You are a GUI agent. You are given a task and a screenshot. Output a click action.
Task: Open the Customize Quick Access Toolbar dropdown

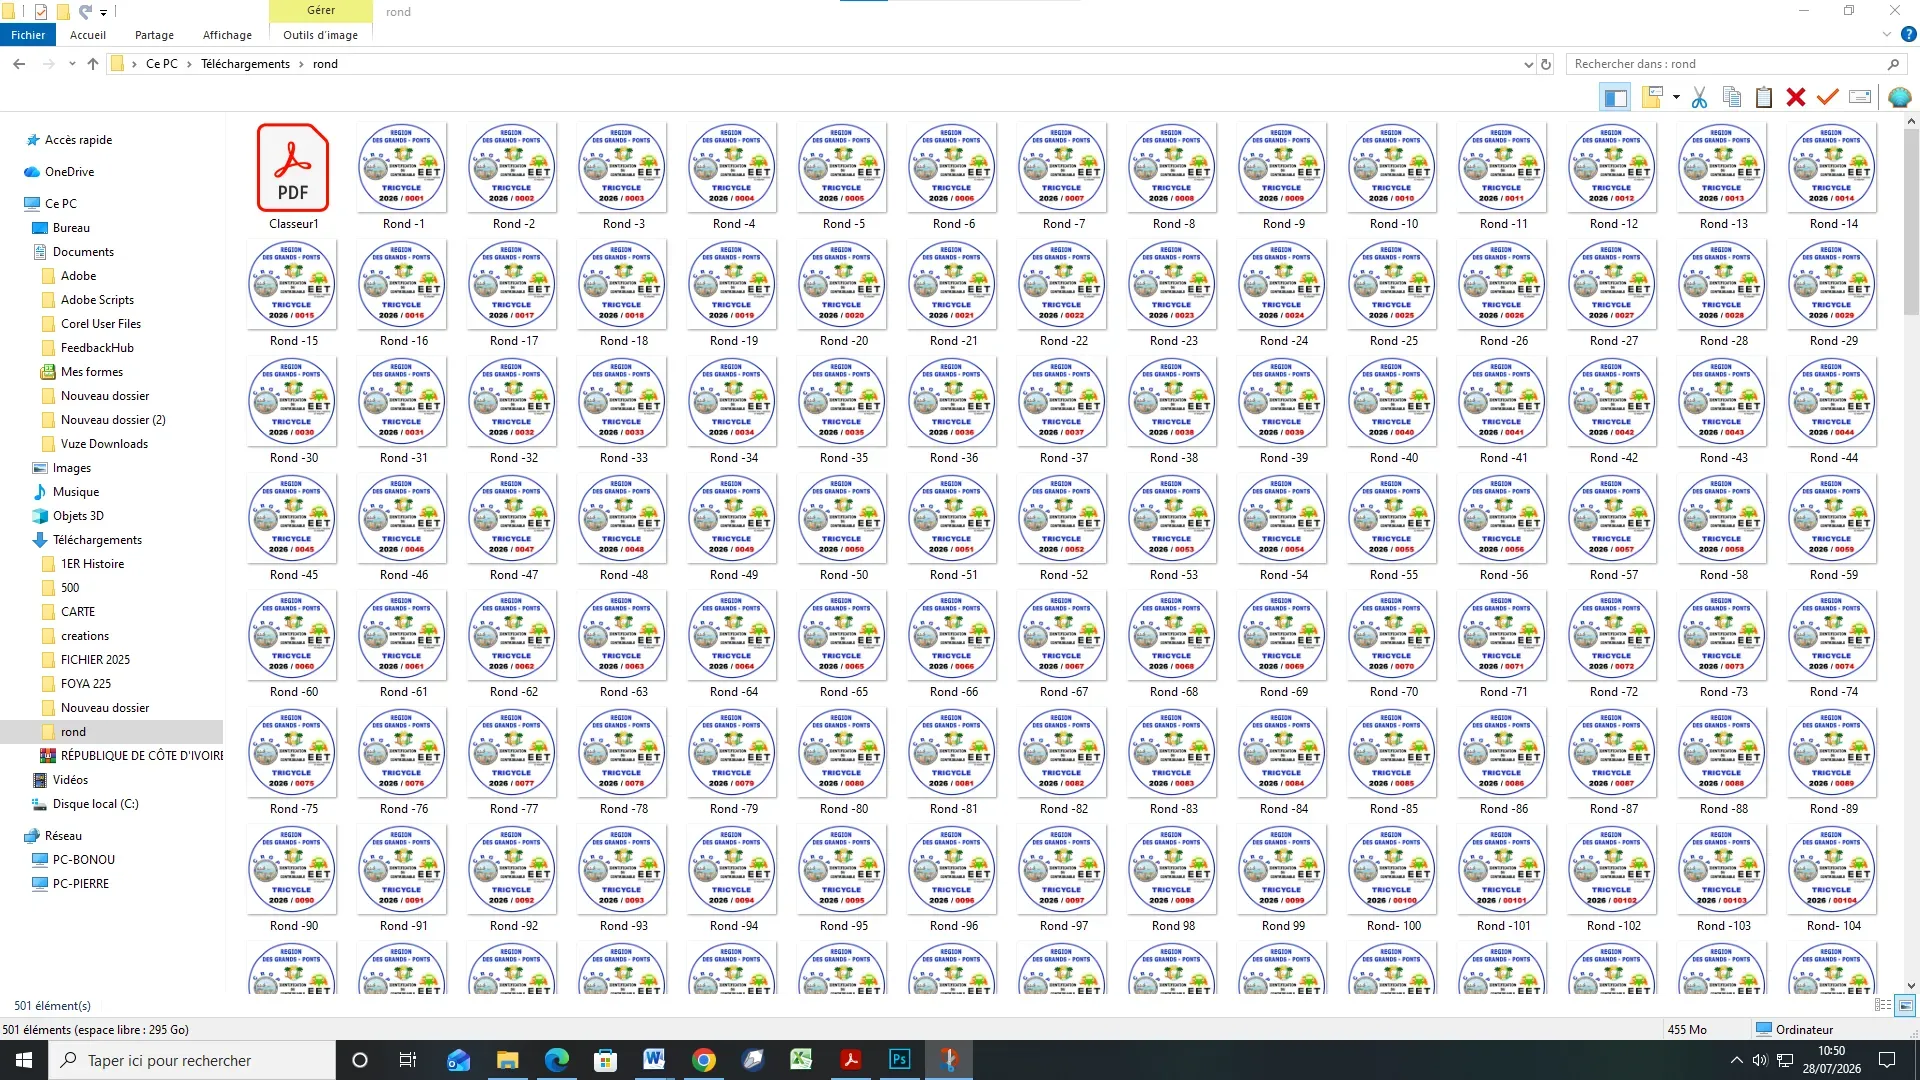[x=103, y=12]
